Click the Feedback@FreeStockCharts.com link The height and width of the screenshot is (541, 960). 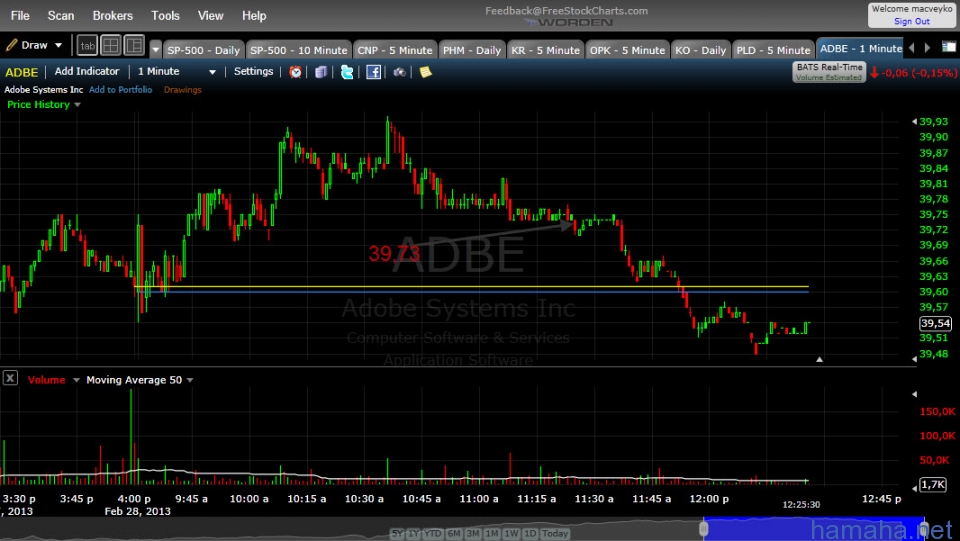point(566,10)
